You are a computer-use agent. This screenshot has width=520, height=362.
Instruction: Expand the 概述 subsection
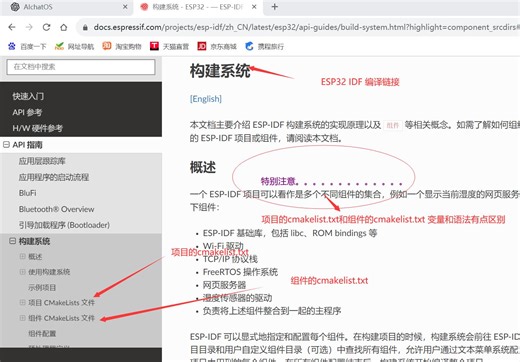click(x=22, y=256)
